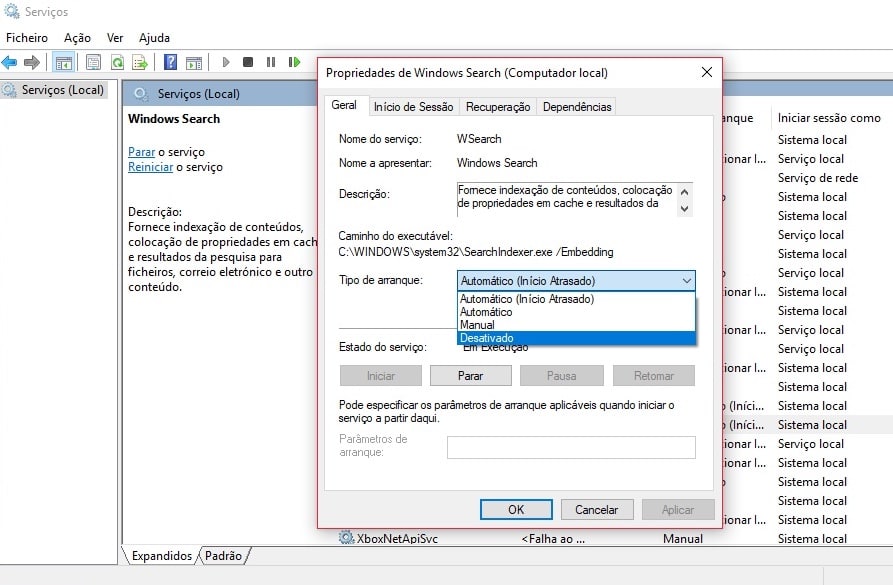Click the Serviços (Local) header icon
The height and width of the screenshot is (585, 893).
141,93
